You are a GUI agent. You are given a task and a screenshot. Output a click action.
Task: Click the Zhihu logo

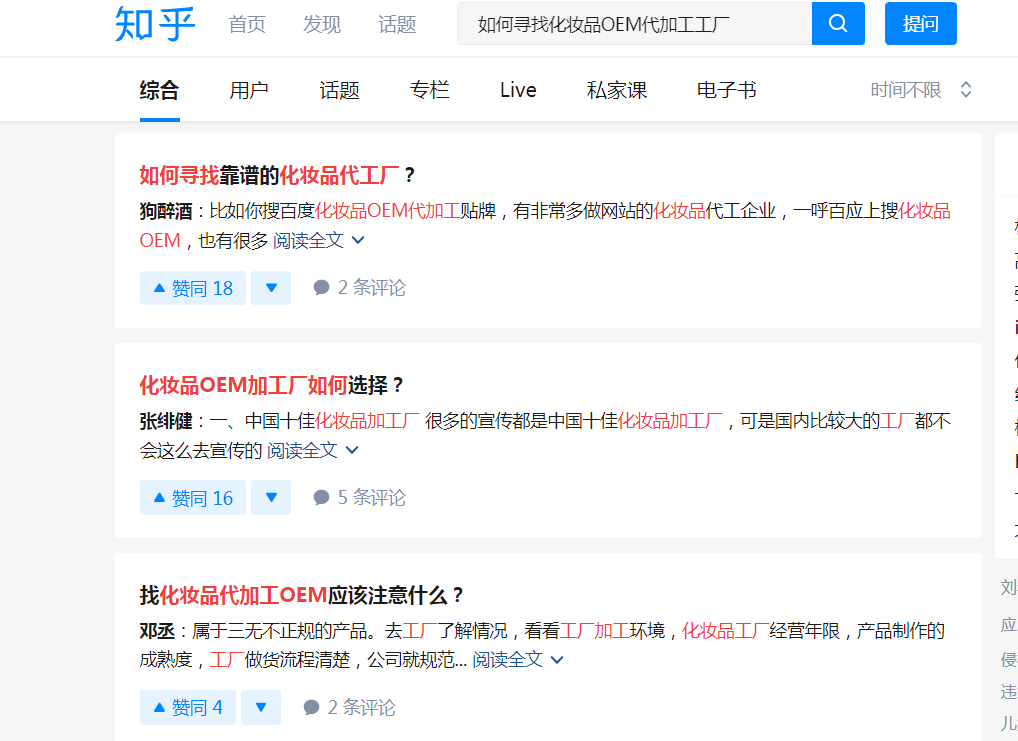pyautogui.click(x=157, y=24)
